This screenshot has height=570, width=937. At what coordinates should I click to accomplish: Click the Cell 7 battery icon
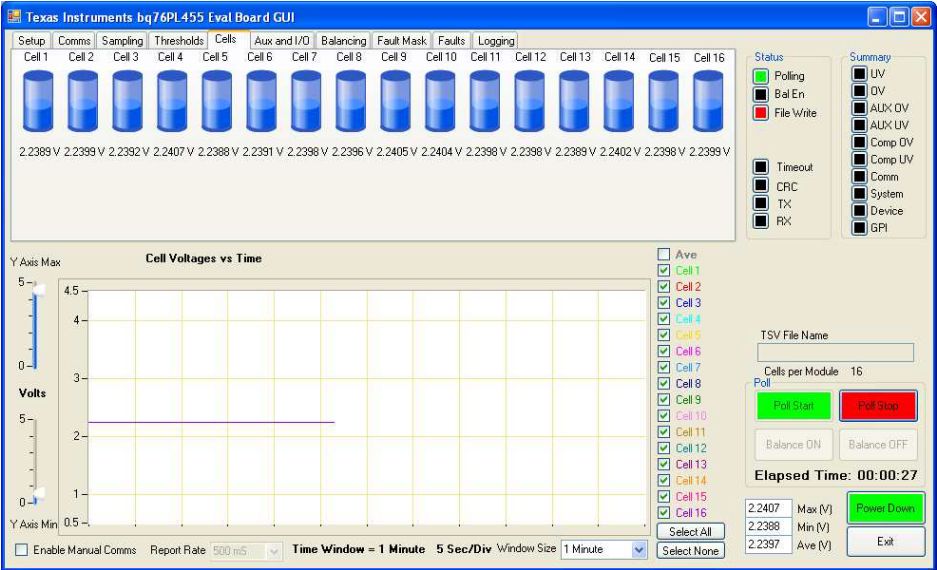pyautogui.click(x=306, y=100)
